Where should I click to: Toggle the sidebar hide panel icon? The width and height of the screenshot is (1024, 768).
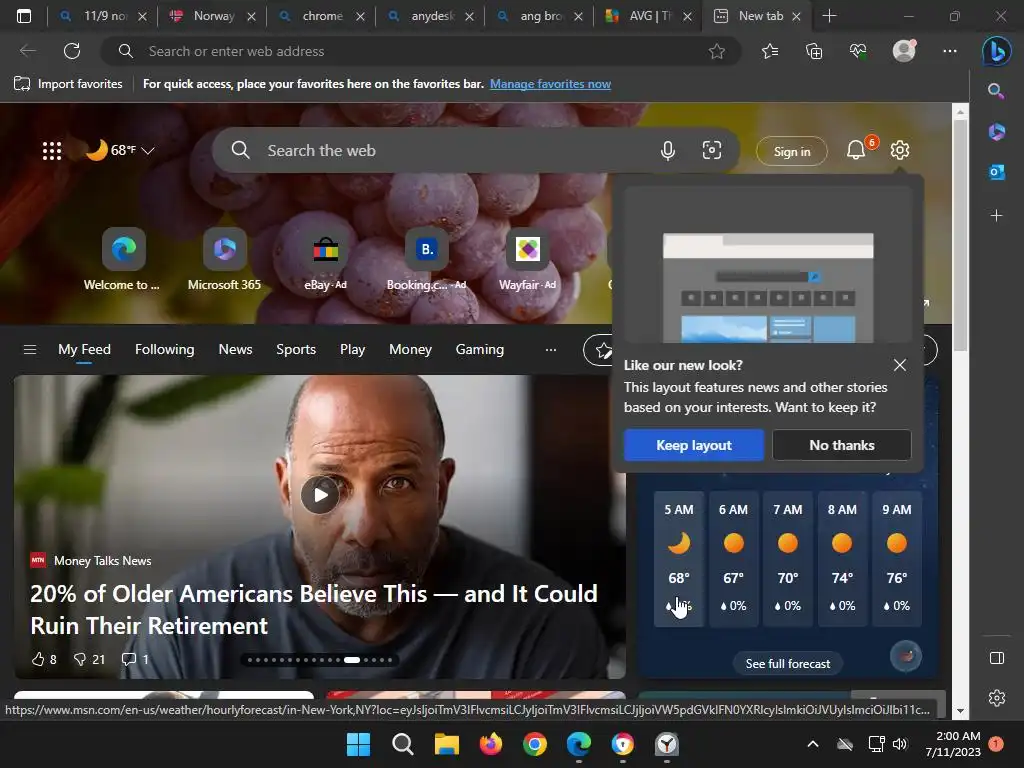pyautogui.click(x=997, y=658)
